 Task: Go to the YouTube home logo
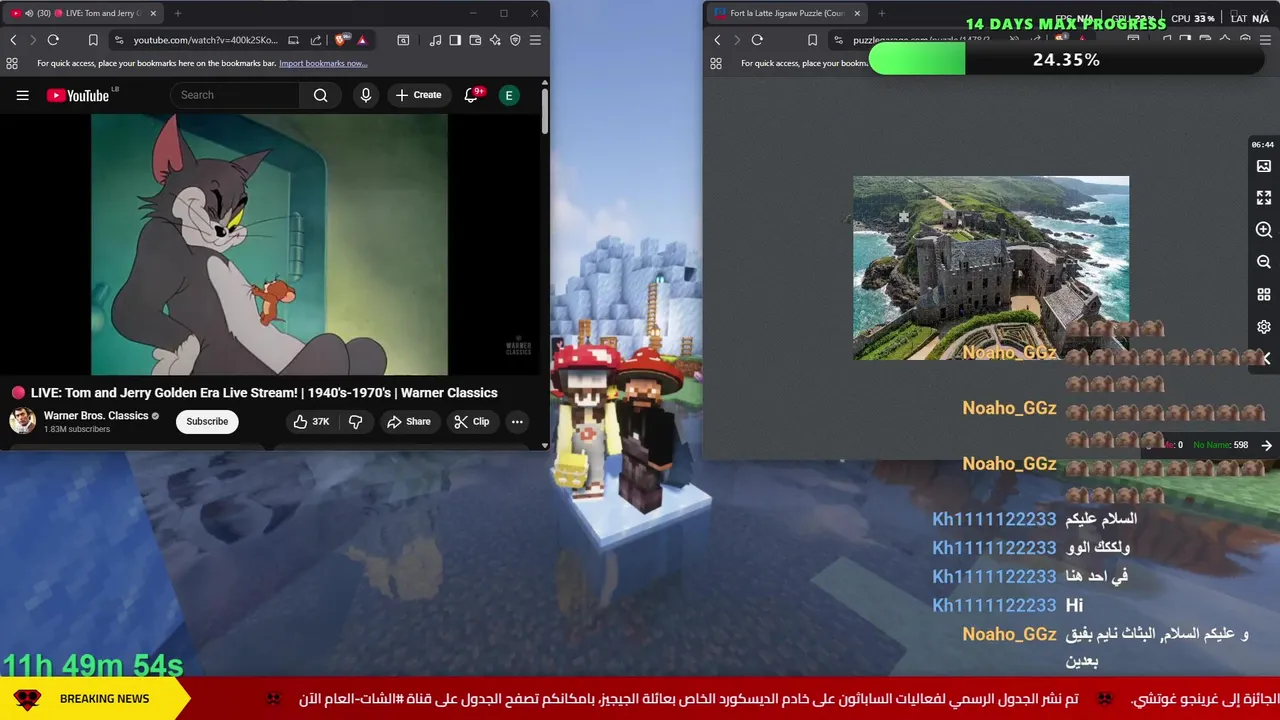point(78,95)
